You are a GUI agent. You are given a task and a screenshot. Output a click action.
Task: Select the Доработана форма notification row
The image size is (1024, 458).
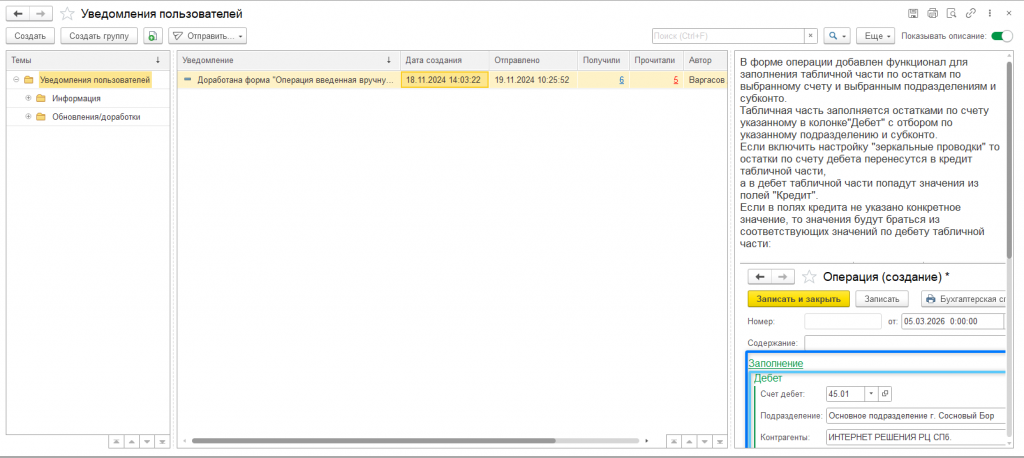452,80
